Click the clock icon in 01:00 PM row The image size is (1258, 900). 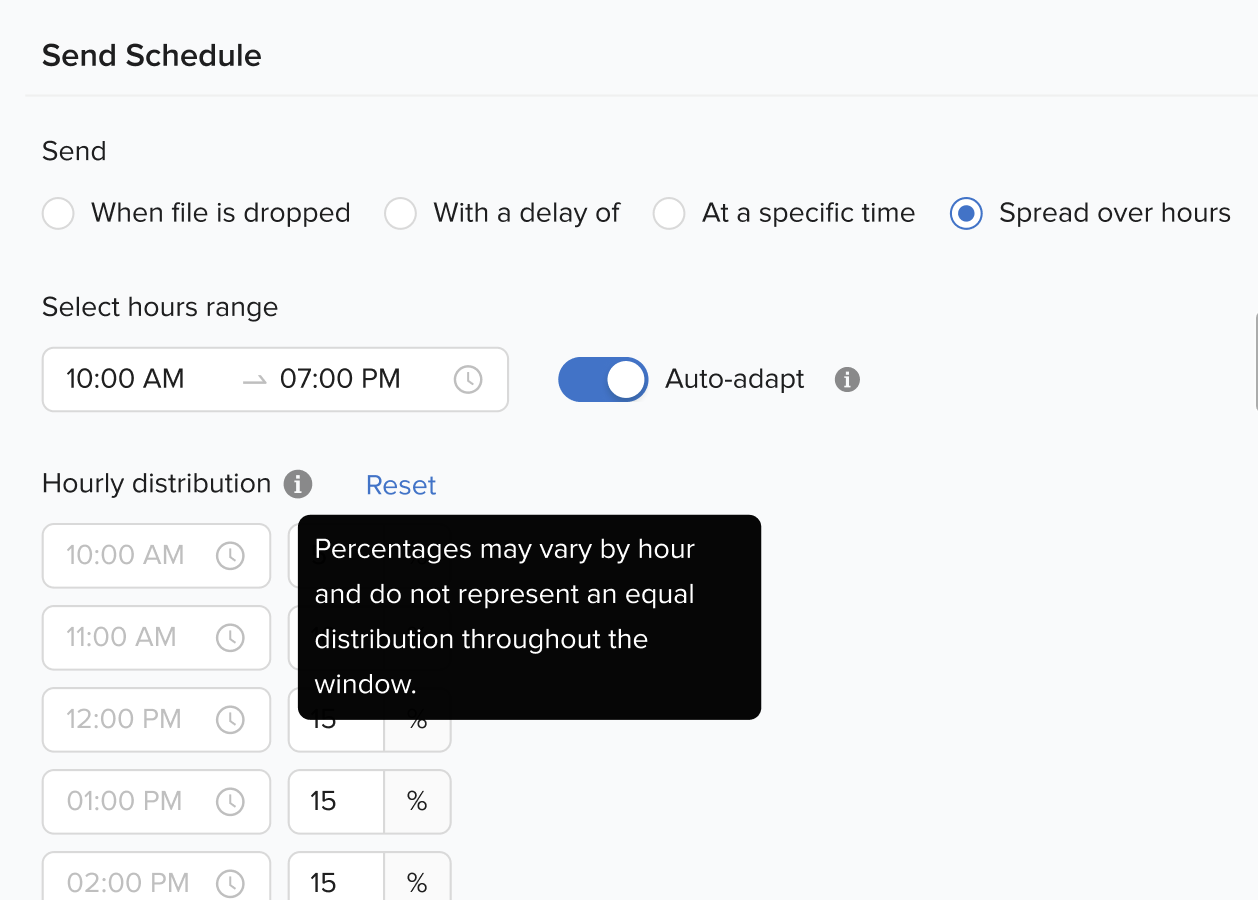click(231, 802)
